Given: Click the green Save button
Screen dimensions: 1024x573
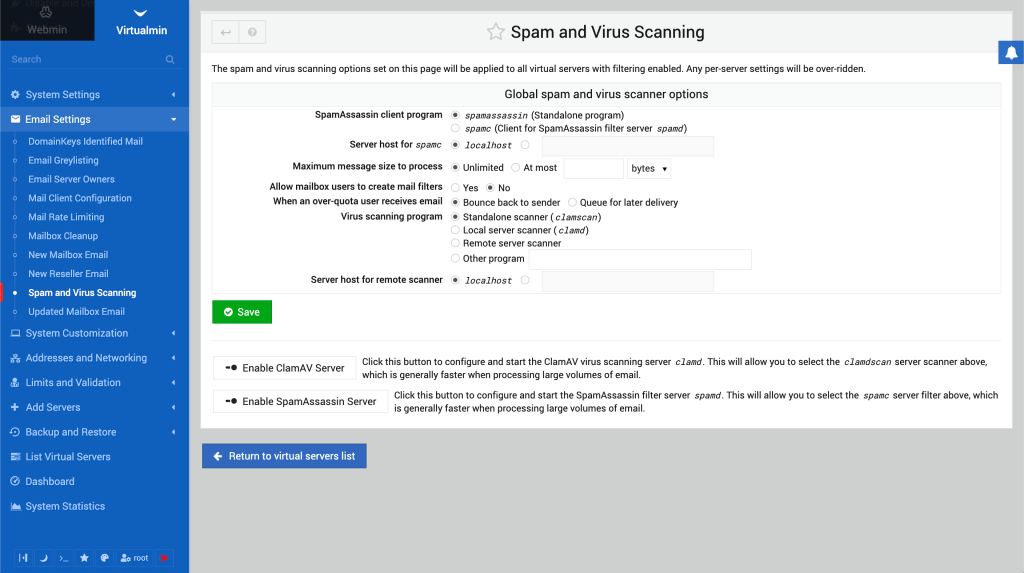Looking at the screenshot, I should (242, 312).
